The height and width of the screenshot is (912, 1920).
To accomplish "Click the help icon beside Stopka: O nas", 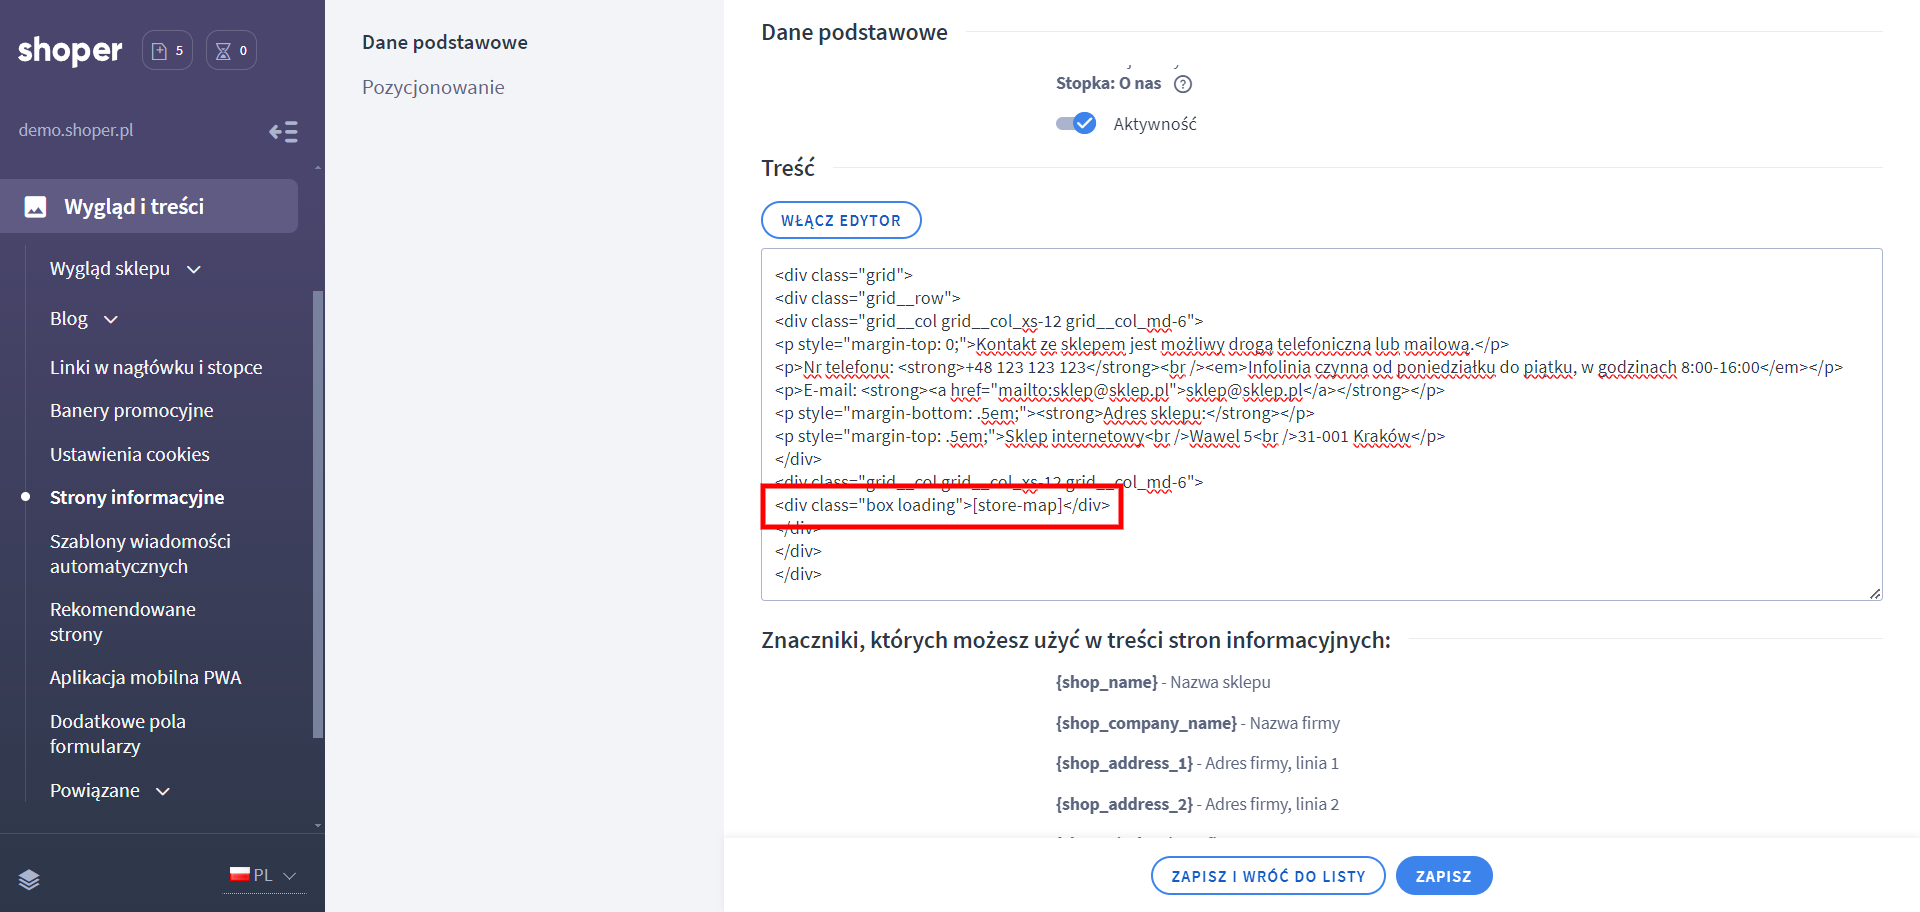I will pos(1183,84).
